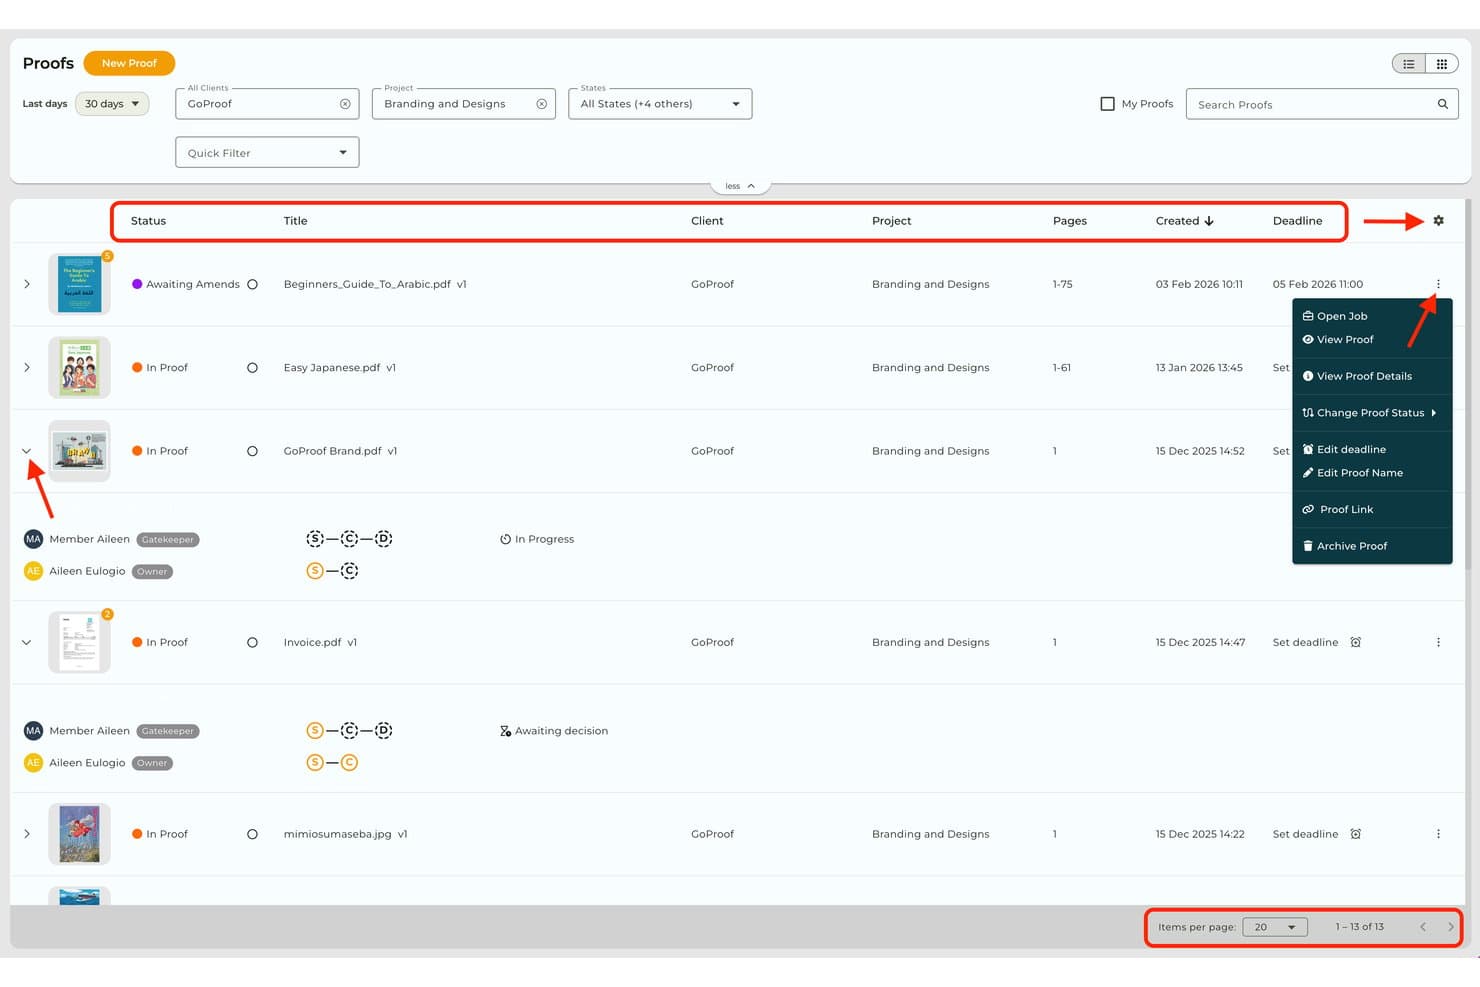Open the States filter dropdown
Viewport: 1480px width, 987px height.
pos(660,104)
